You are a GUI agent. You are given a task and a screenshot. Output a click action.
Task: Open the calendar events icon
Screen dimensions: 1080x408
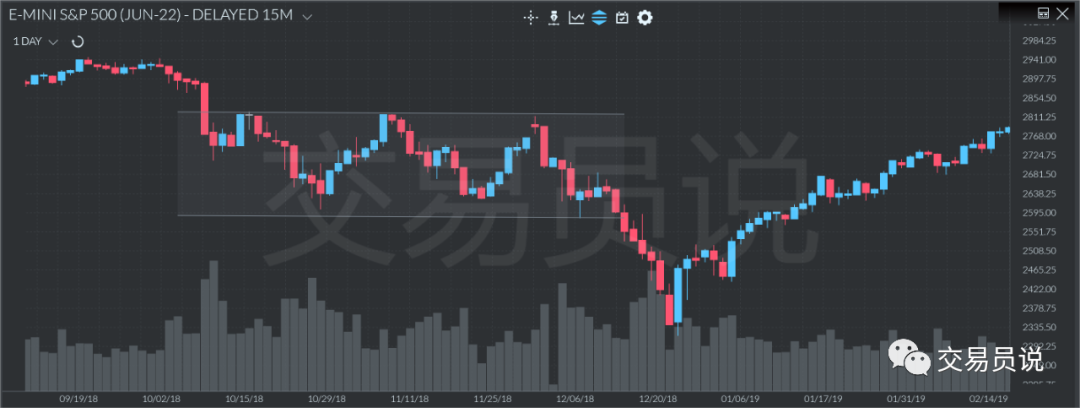[622, 17]
